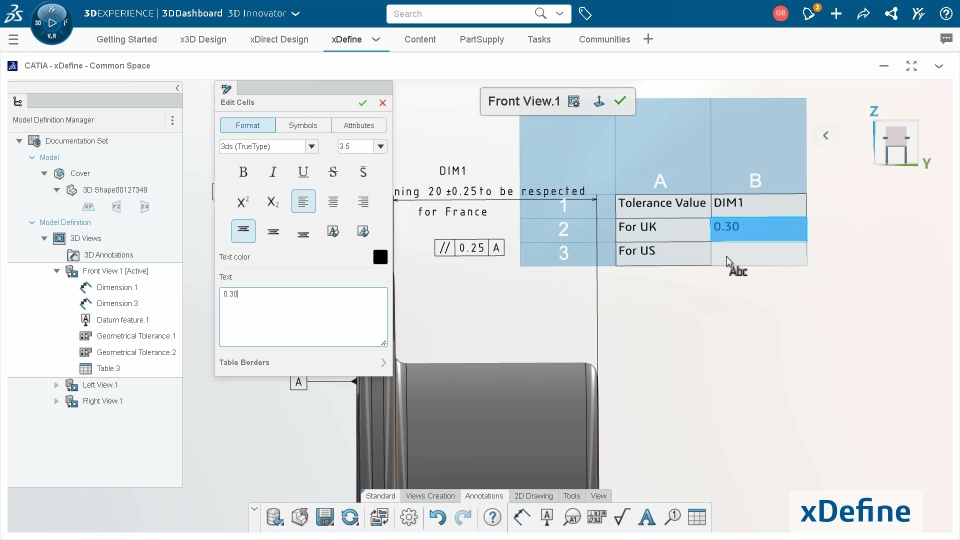The width and height of the screenshot is (960, 540).
Task: Switch to Views Creation toolbar tab
Action: pos(430,496)
